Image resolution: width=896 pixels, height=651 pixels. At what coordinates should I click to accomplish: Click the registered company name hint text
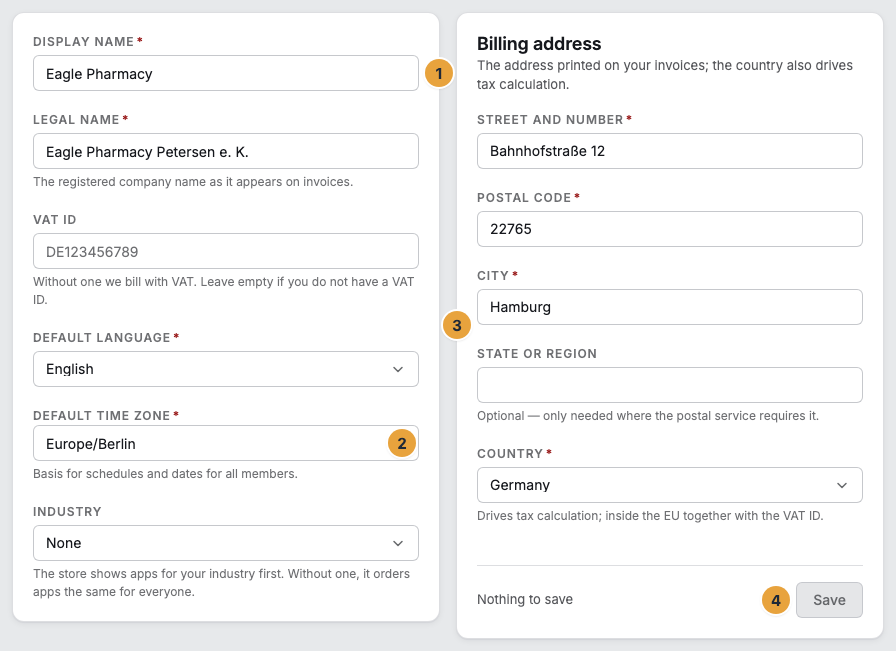click(x=193, y=182)
